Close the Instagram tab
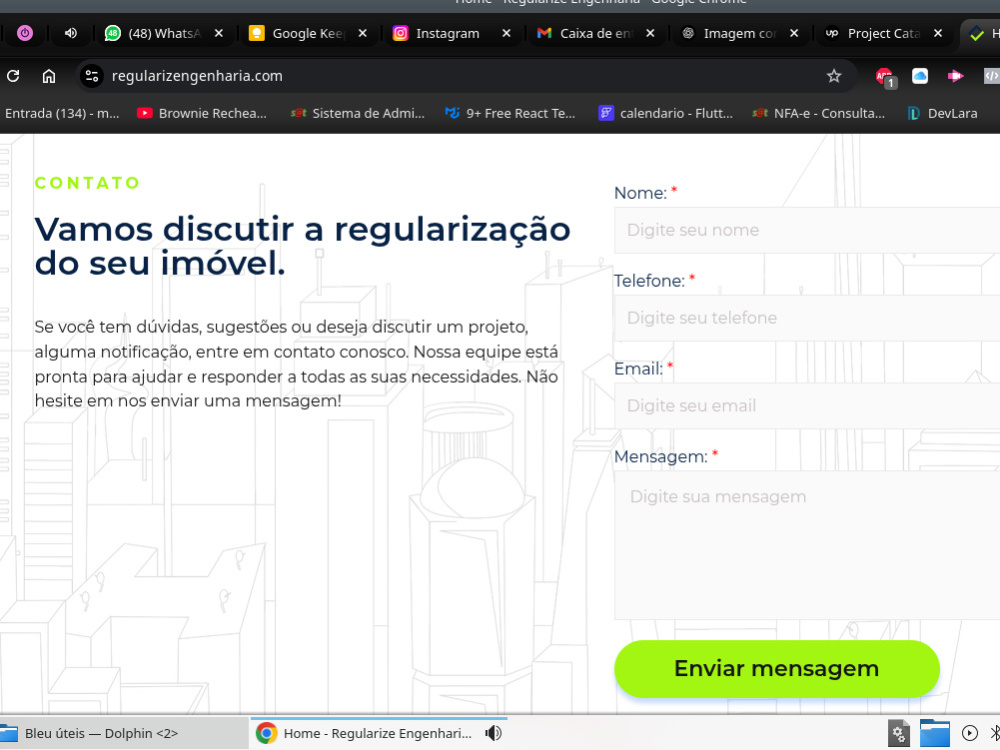1000x750 pixels. point(506,33)
